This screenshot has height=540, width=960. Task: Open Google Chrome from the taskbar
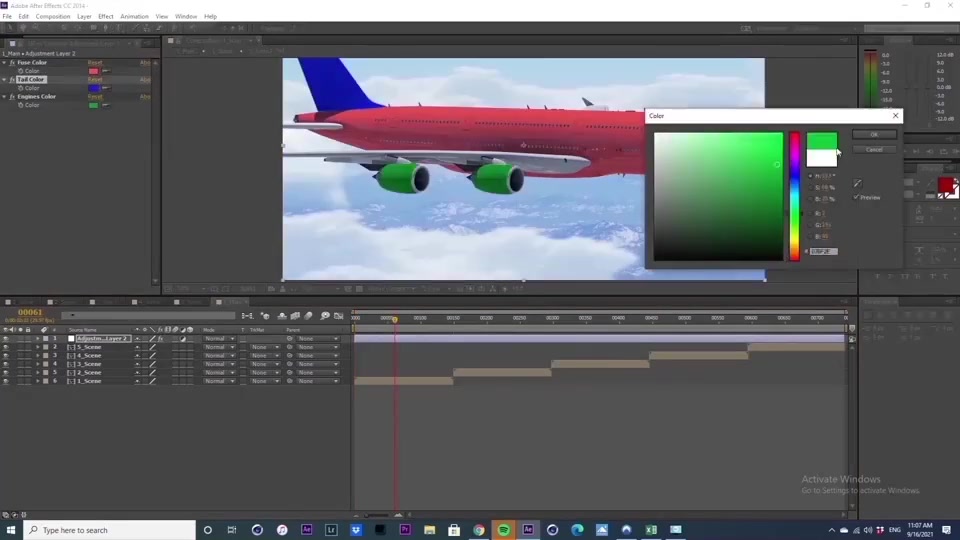pyautogui.click(x=479, y=530)
